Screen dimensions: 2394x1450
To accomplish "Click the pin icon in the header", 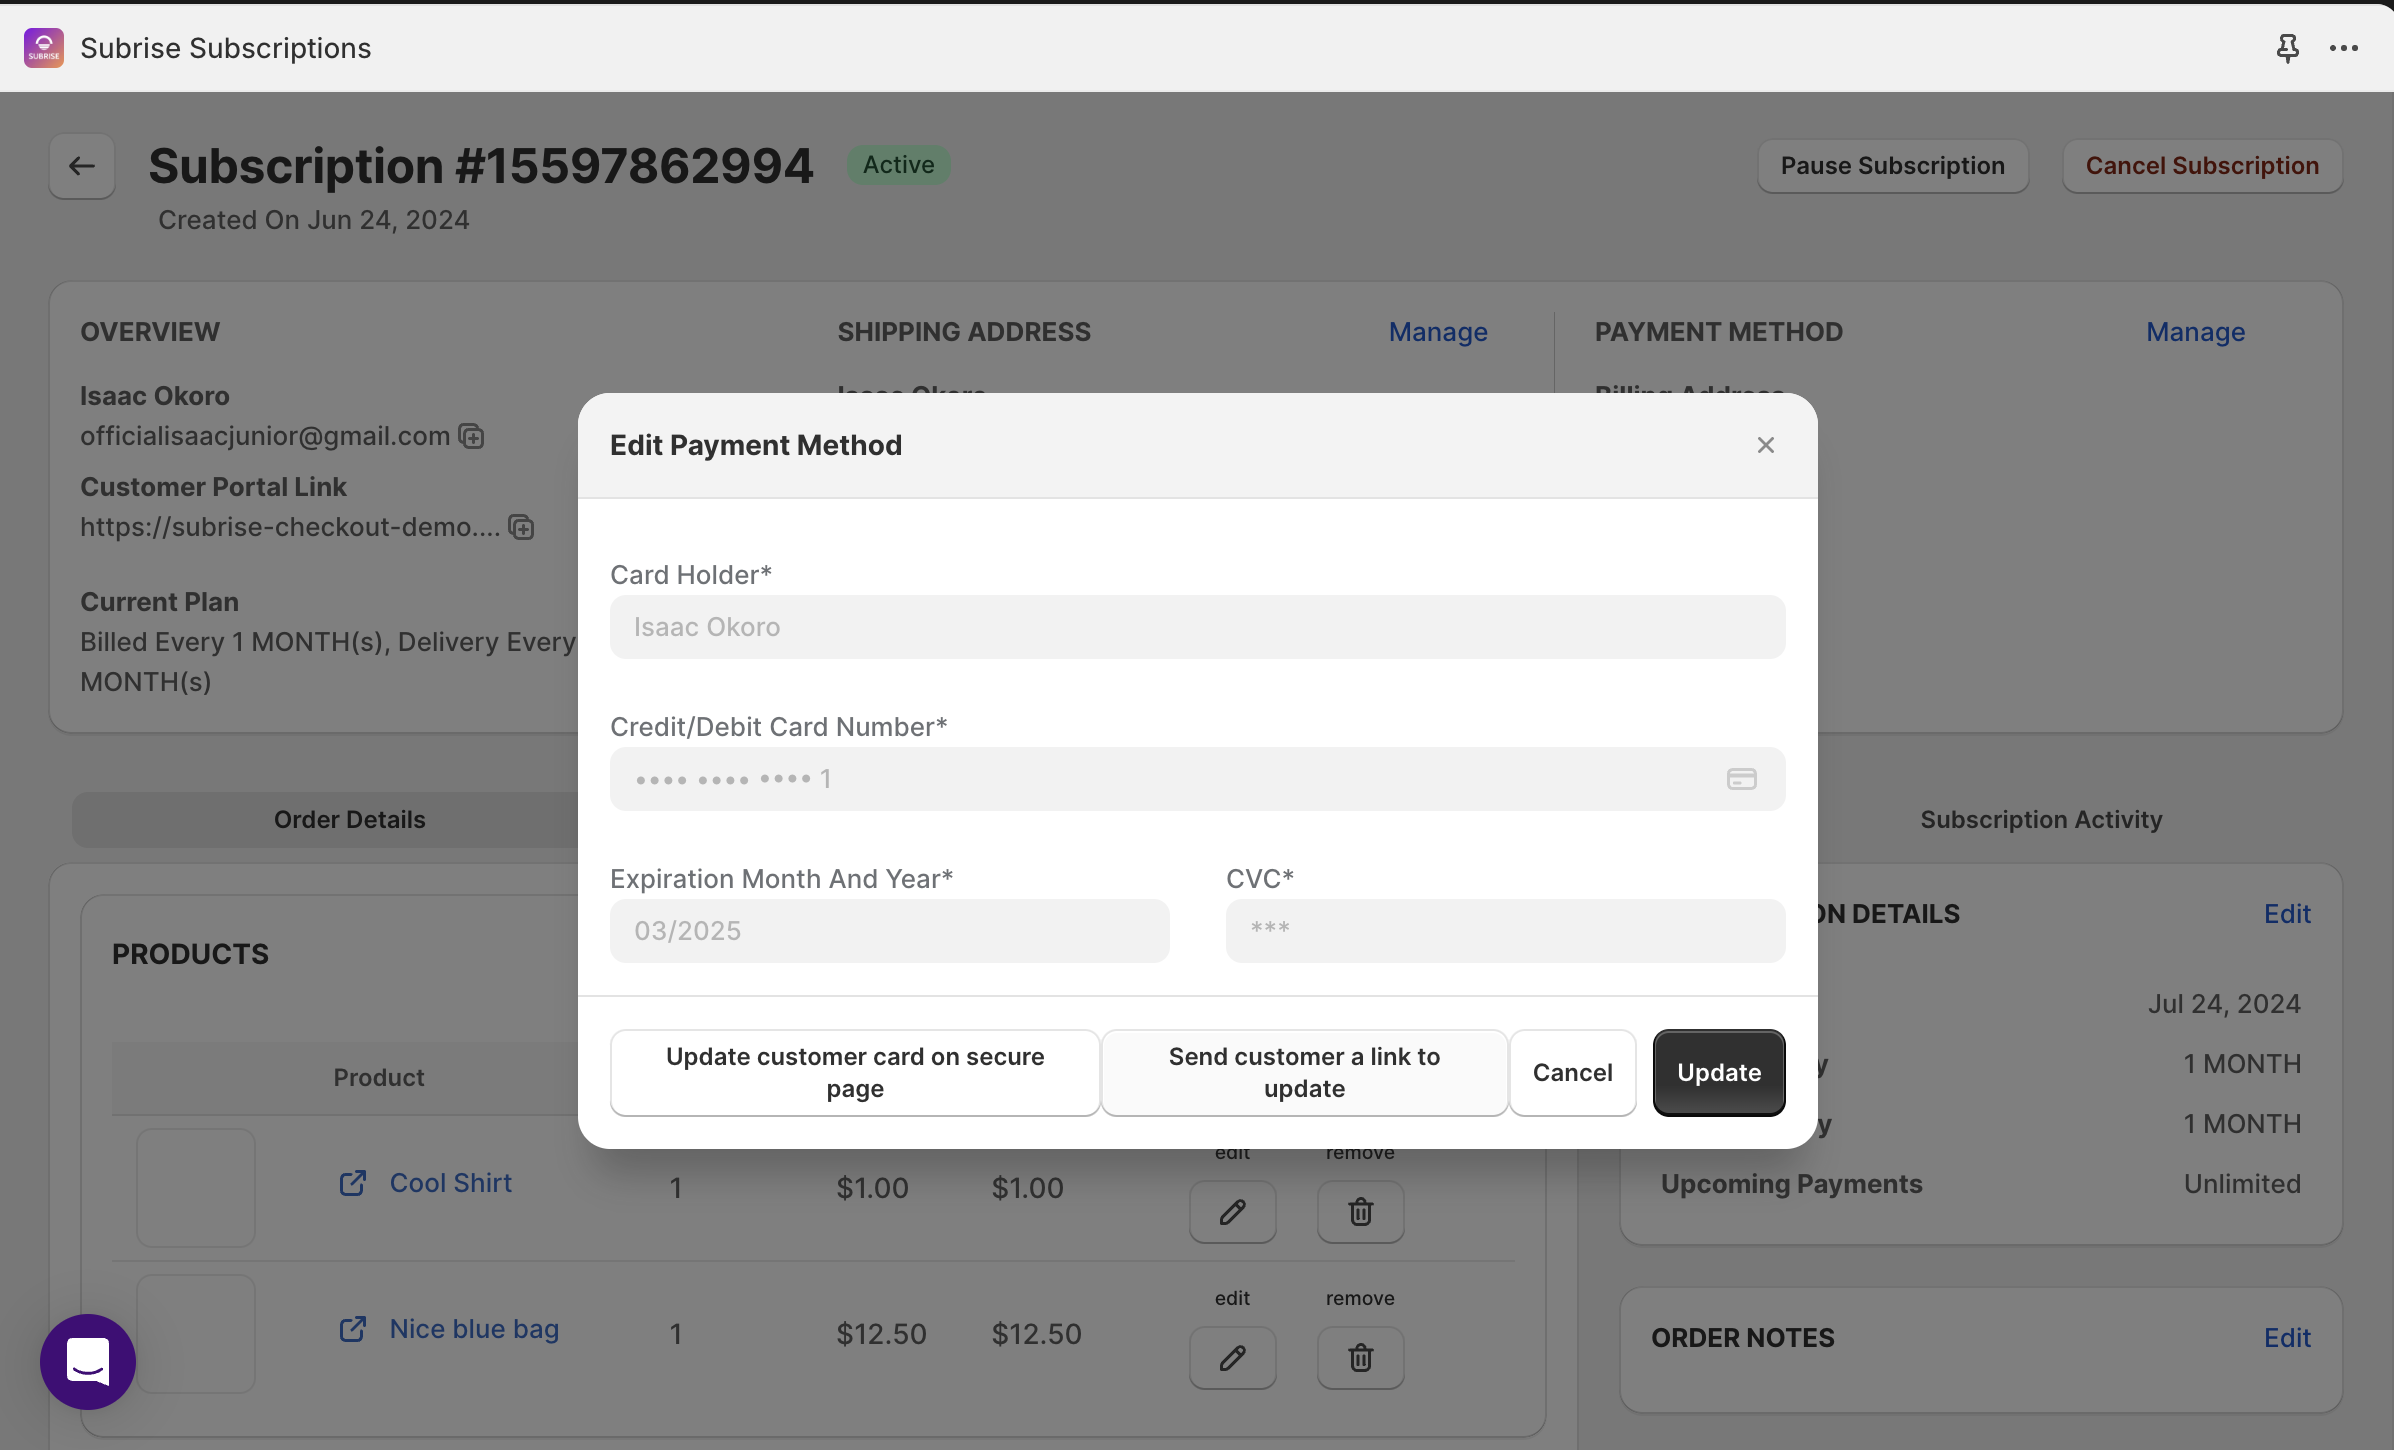I will [2287, 48].
